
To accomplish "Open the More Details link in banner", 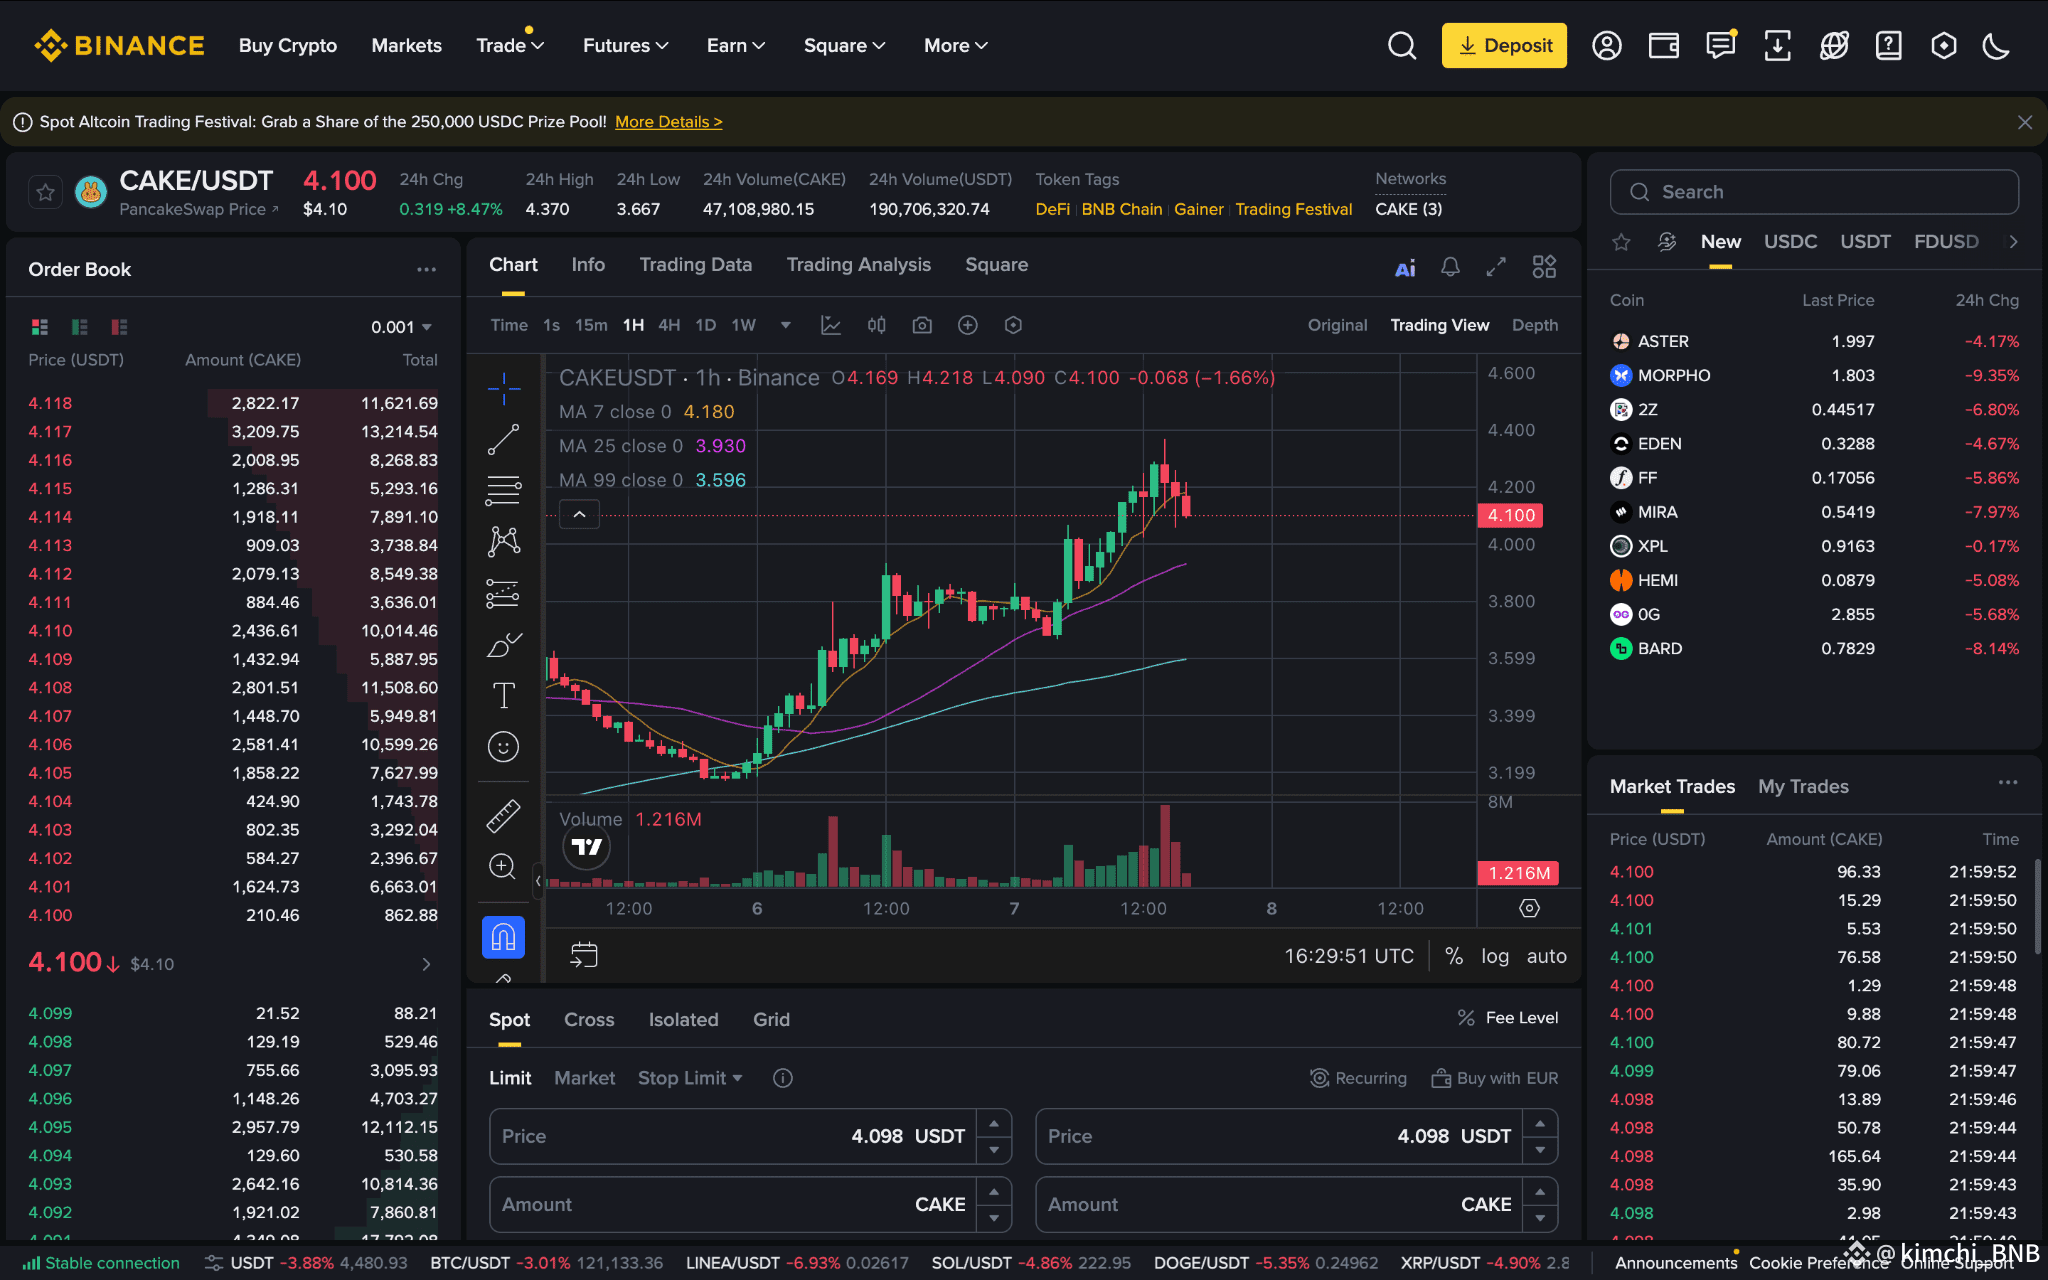I will (x=669, y=122).
